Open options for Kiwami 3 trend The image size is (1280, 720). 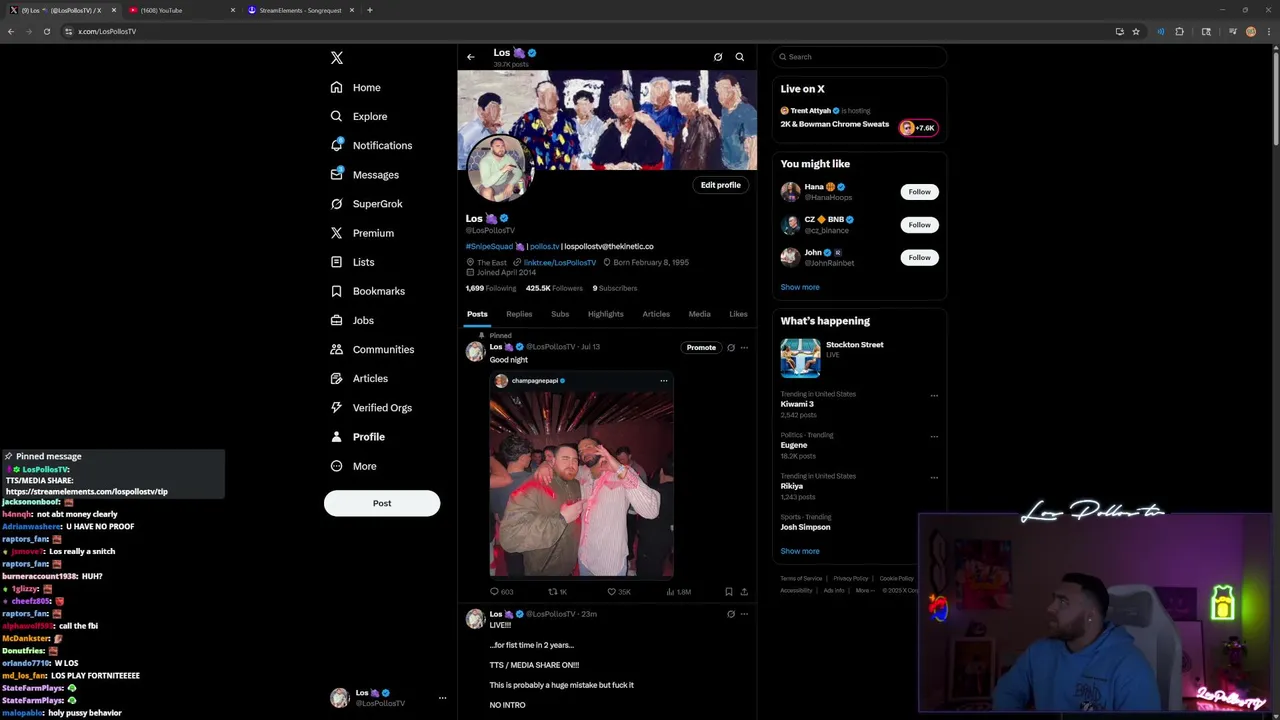[x=934, y=396]
